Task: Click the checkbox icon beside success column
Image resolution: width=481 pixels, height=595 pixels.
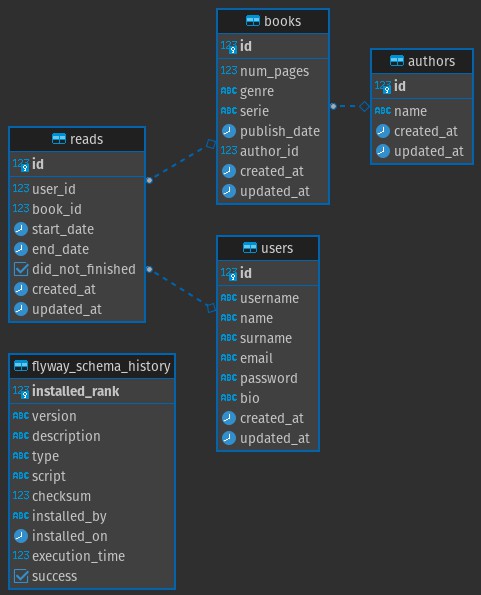Action: pos(21,576)
